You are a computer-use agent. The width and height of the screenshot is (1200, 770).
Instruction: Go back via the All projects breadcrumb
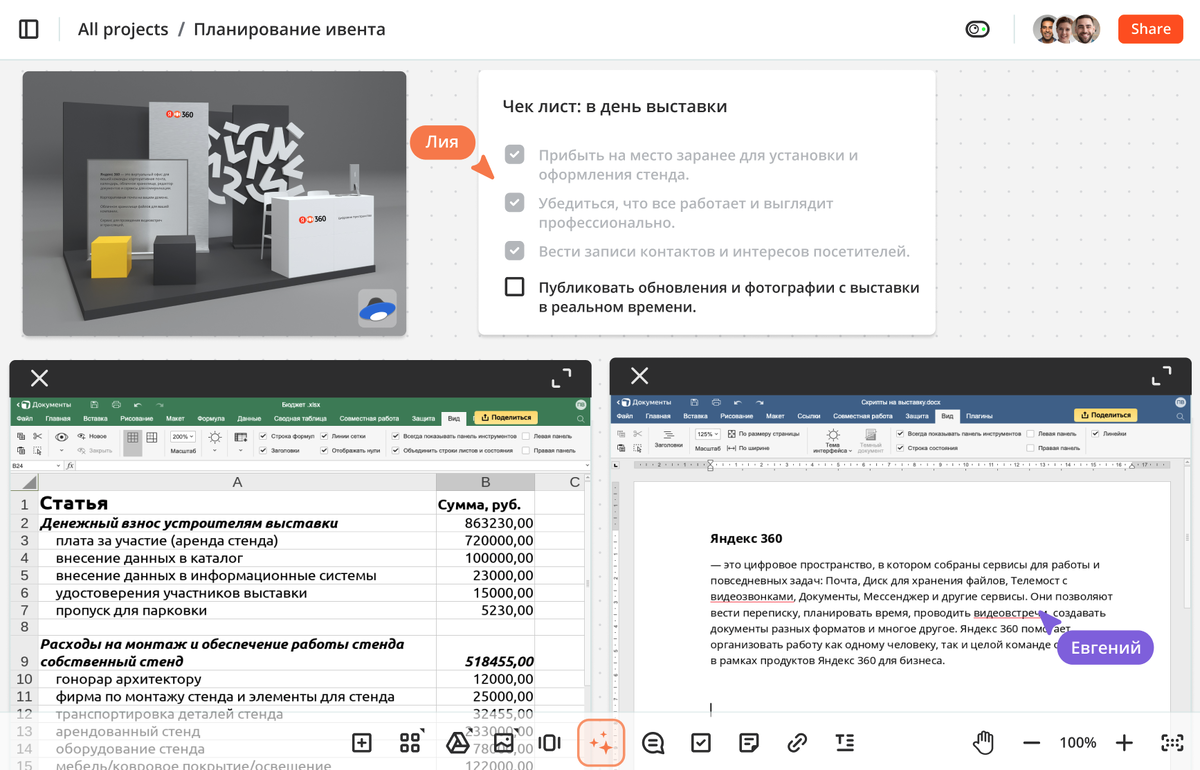122,28
